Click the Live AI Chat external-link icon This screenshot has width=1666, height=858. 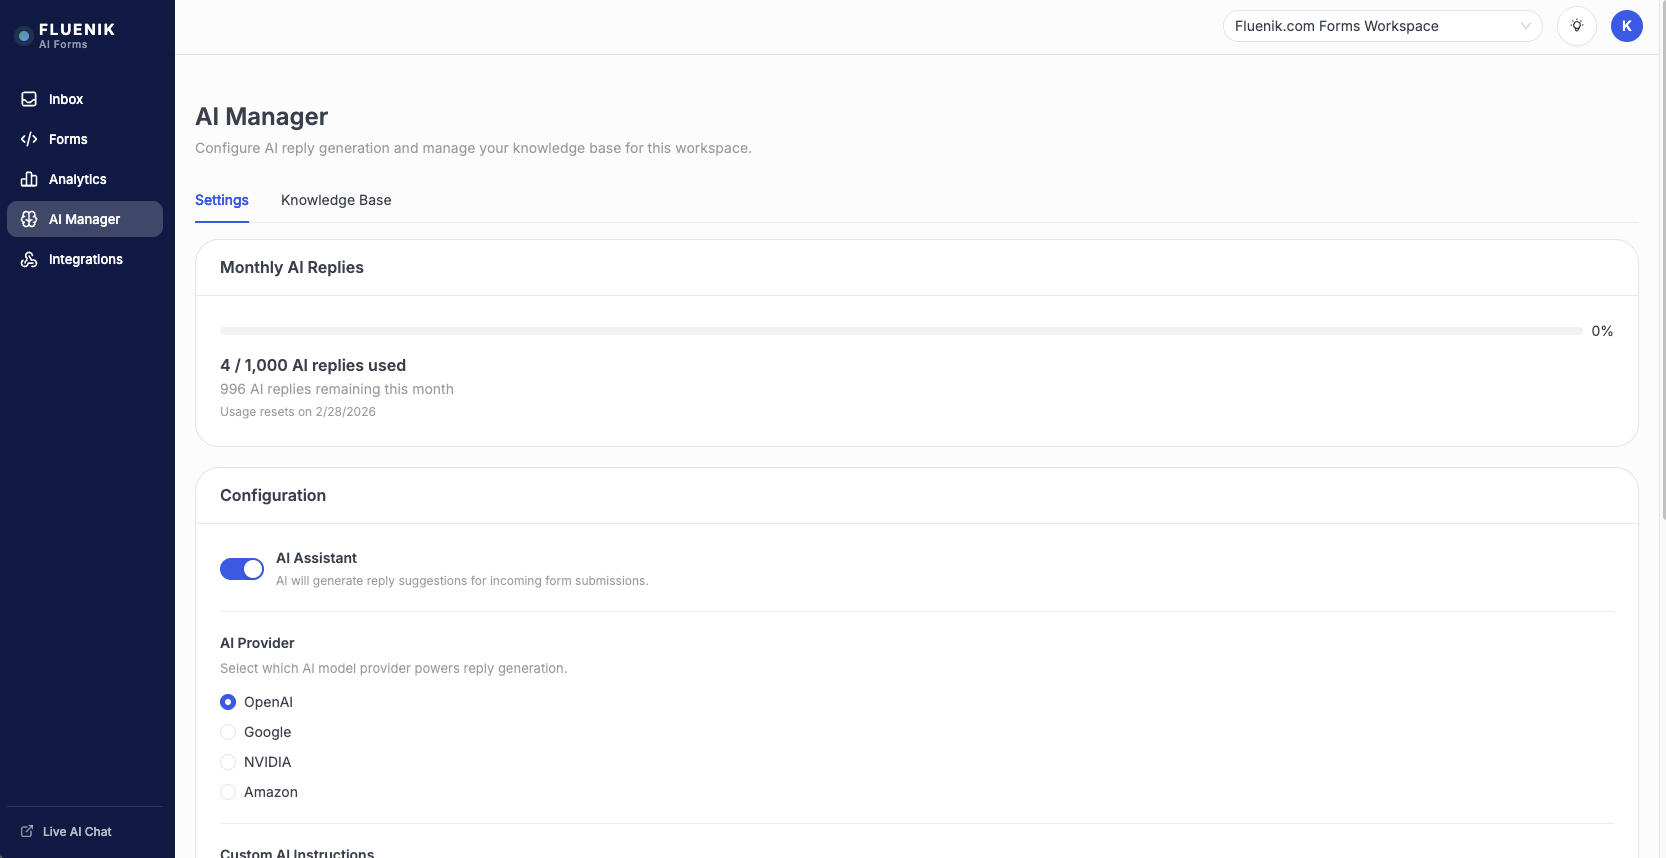(27, 831)
